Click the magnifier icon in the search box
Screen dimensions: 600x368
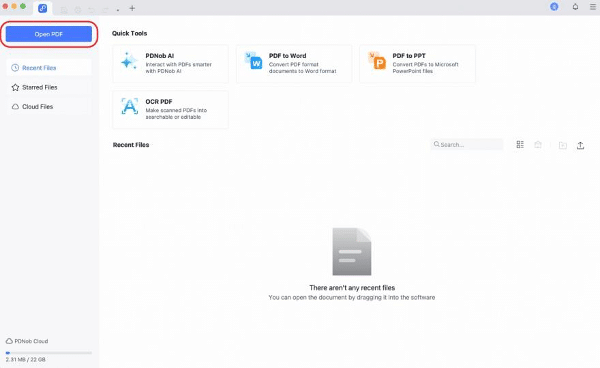pyautogui.click(x=436, y=144)
